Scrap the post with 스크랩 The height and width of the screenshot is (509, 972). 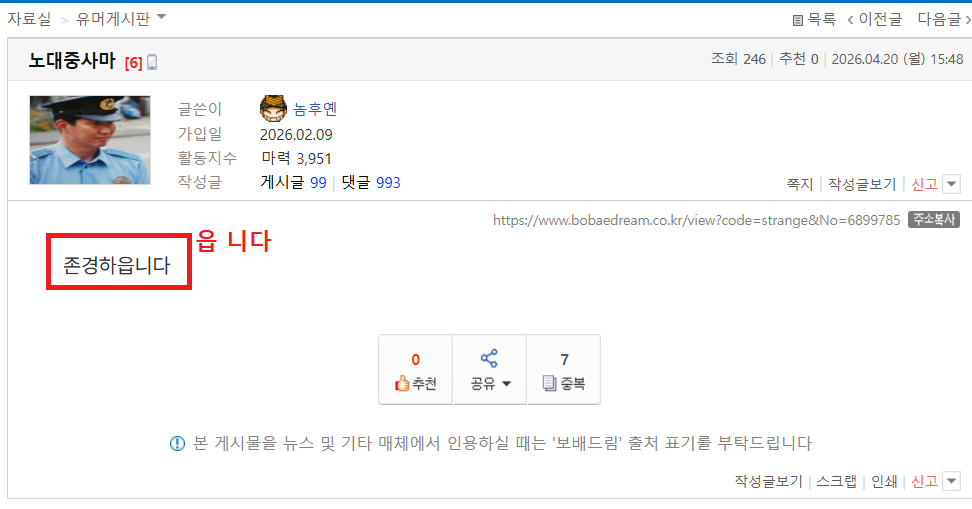tap(836, 481)
